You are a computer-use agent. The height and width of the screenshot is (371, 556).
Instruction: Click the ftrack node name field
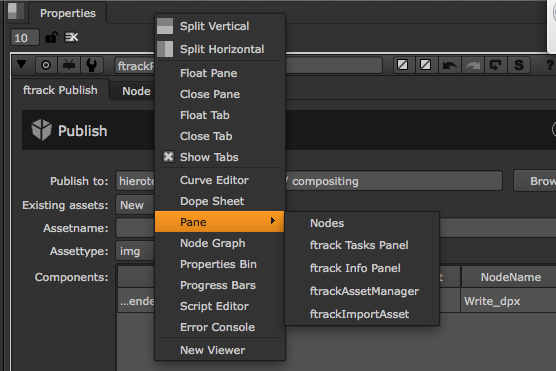[x=248, y=66]
